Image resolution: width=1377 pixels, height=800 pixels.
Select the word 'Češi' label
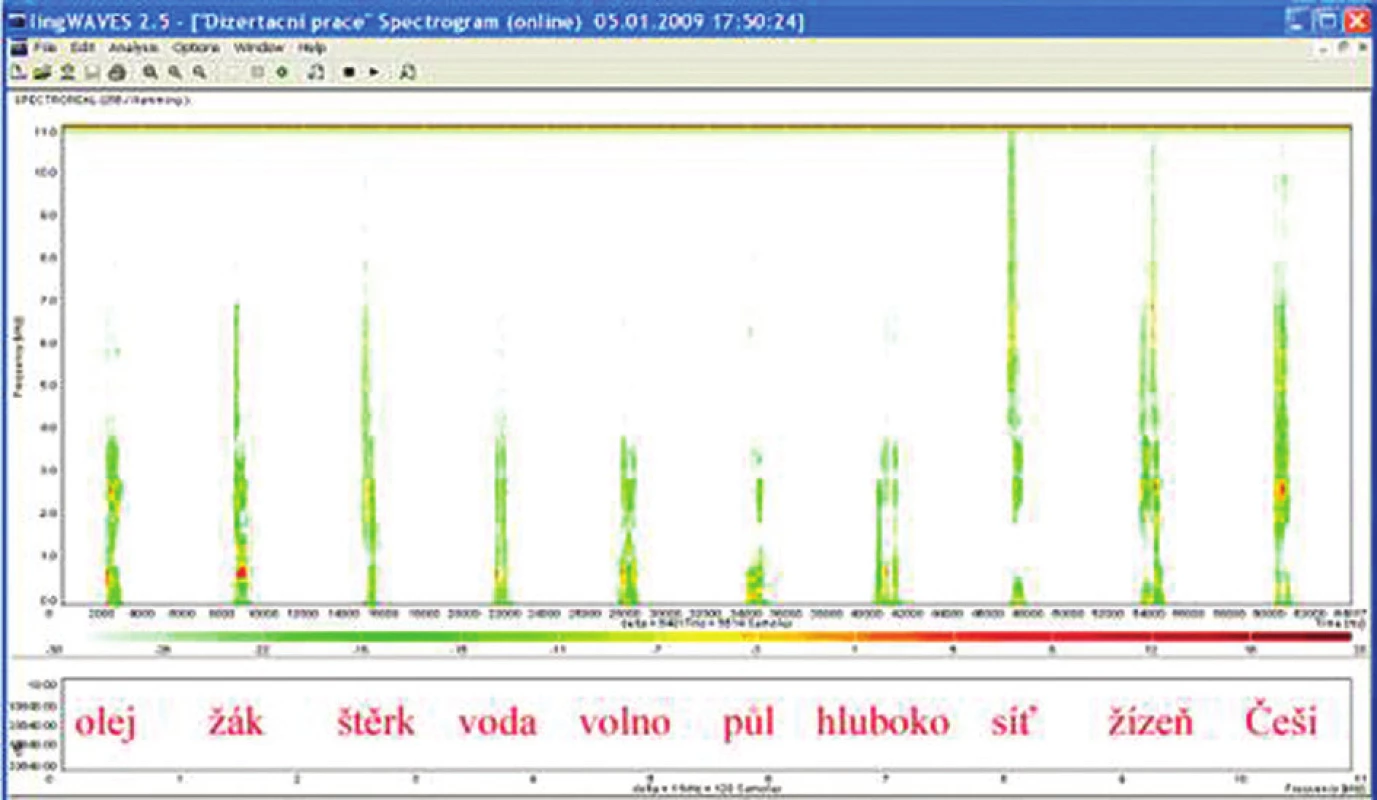pyautogui.click(x=1281, y=721)
